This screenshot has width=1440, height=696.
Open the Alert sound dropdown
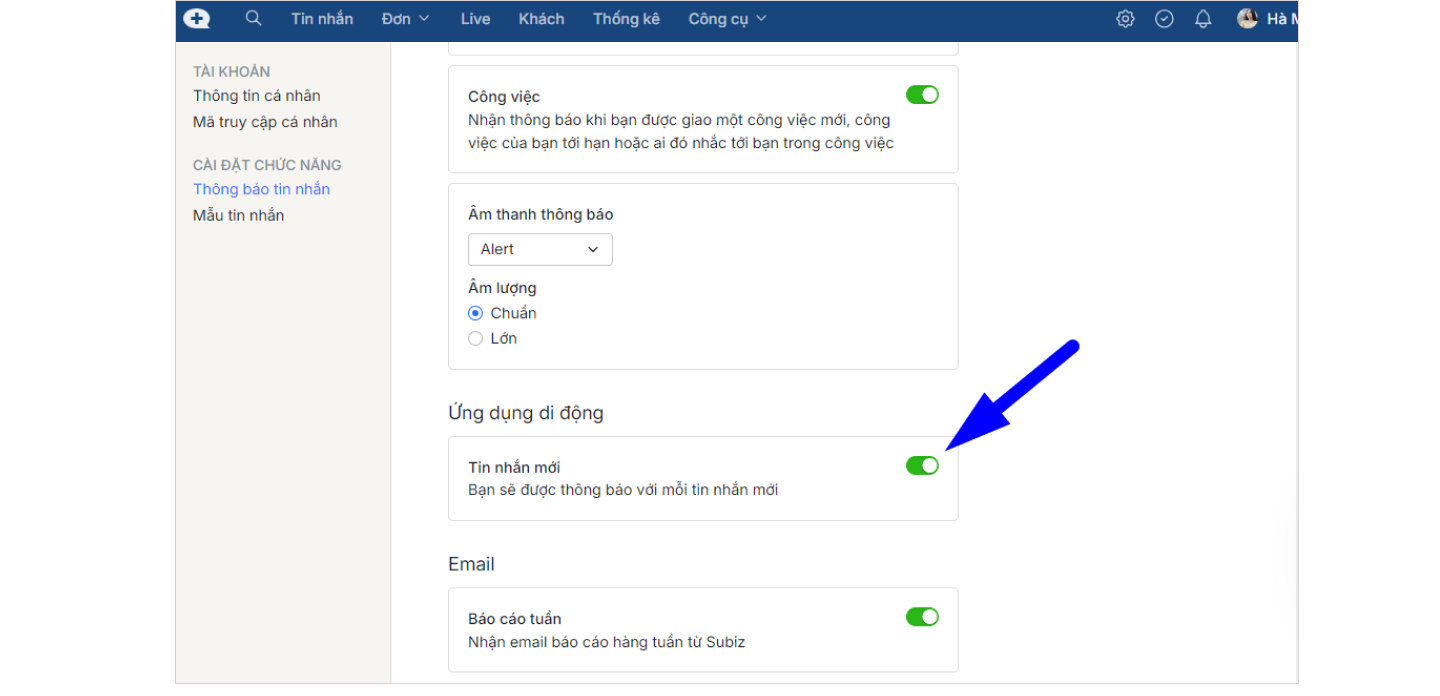(x=540, y=249)
